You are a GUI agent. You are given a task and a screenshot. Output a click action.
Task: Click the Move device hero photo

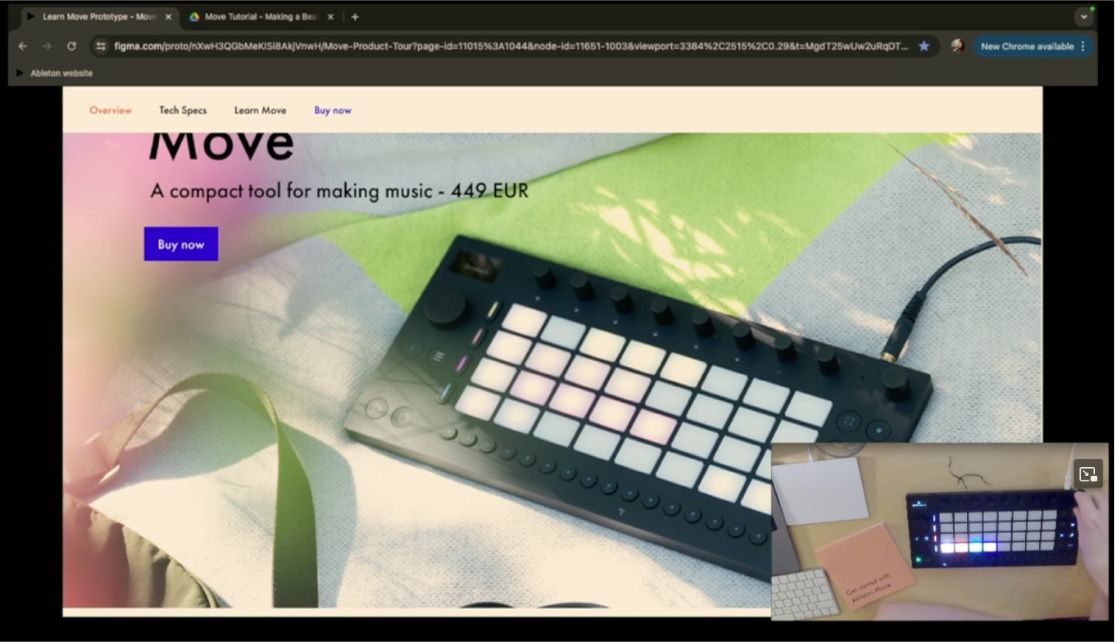[x=553, y=370]
